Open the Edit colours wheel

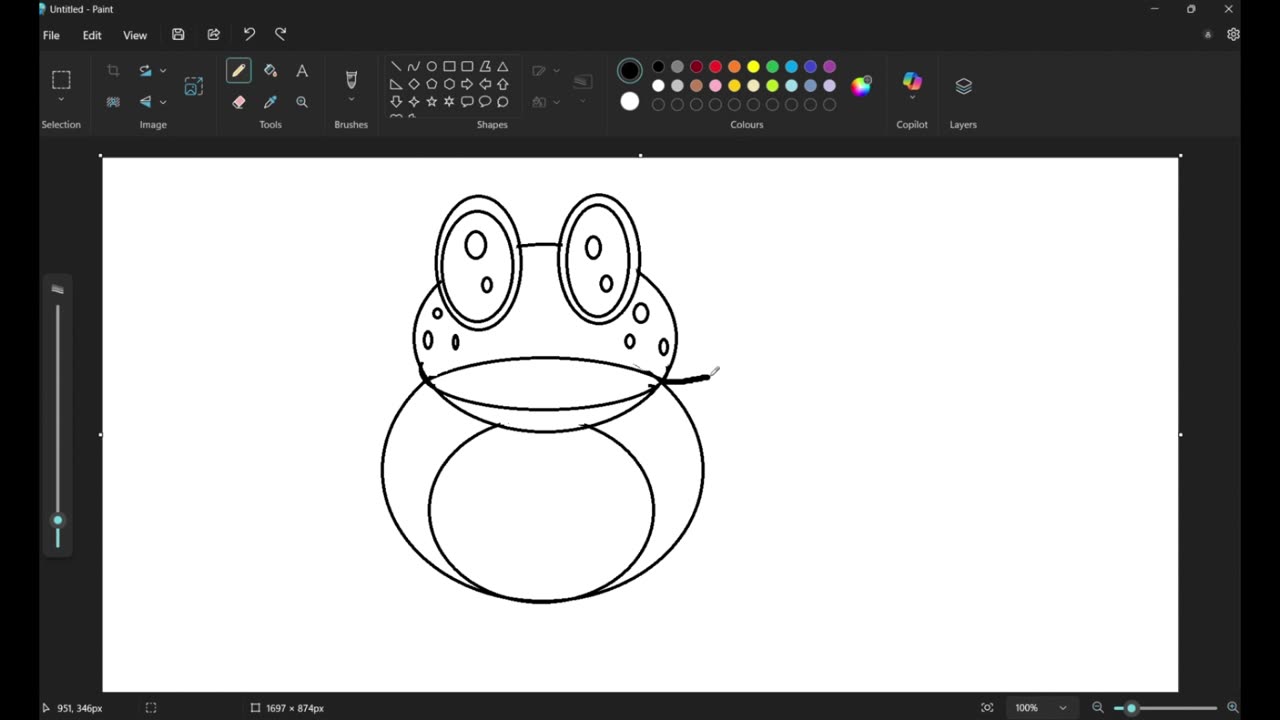pos(861,86)
